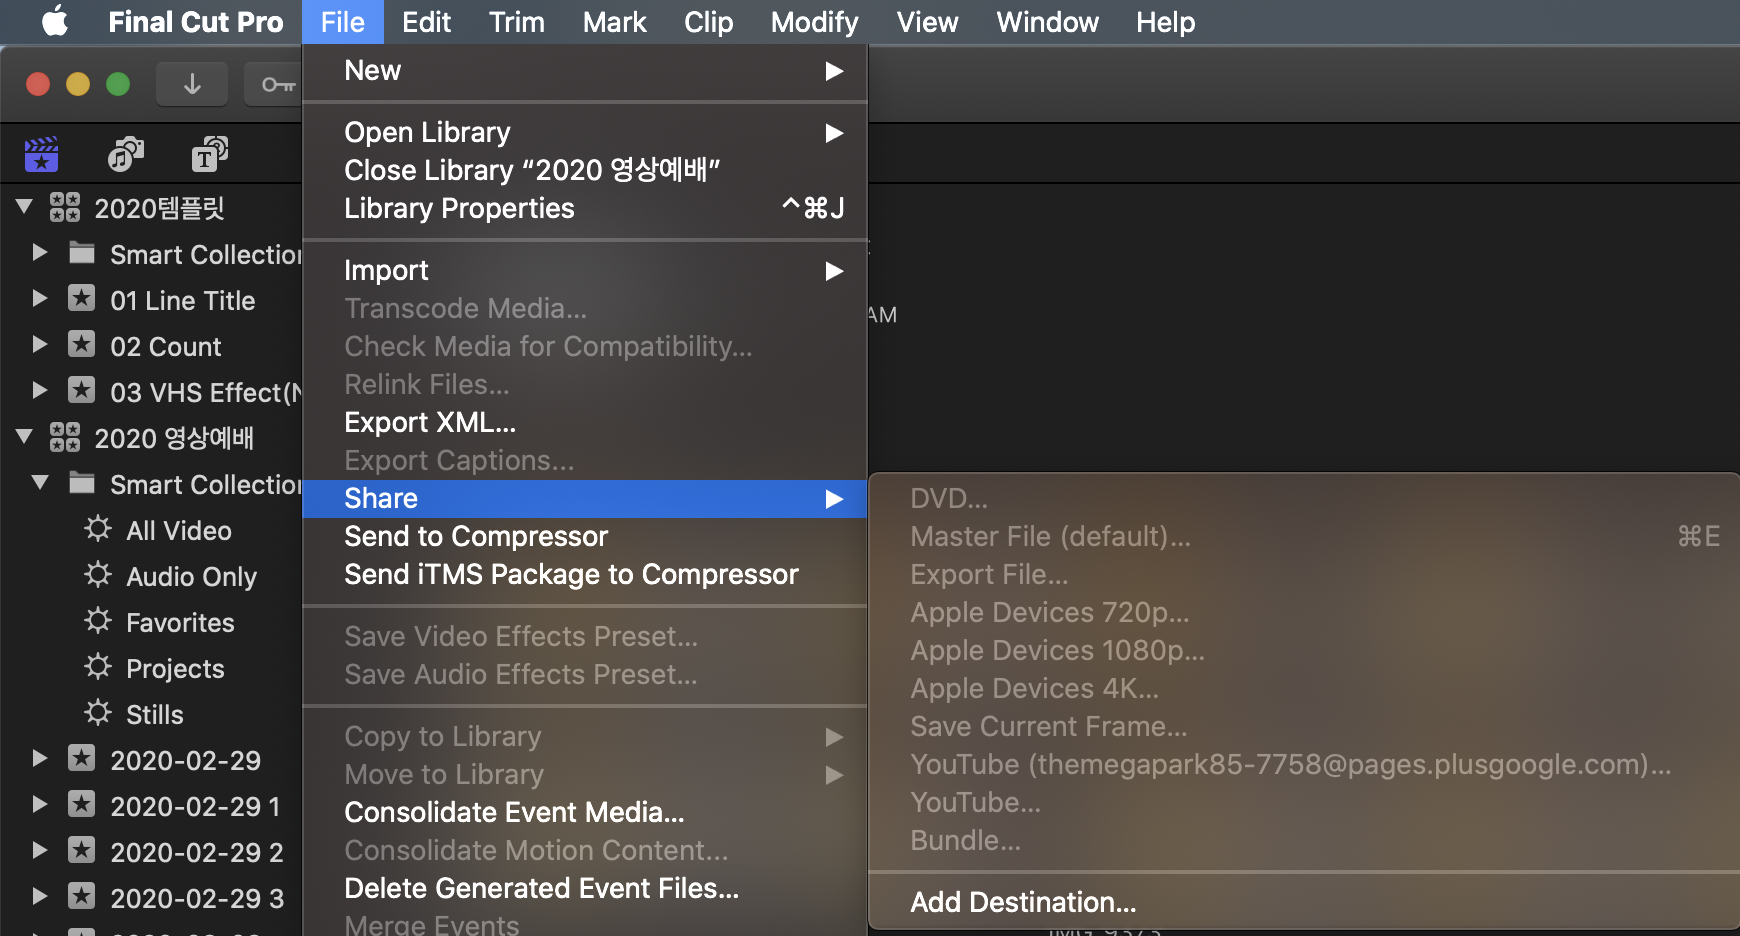Open the Open Library submenu
This screenshot has width=1740, height=936.
coord(585,132)
